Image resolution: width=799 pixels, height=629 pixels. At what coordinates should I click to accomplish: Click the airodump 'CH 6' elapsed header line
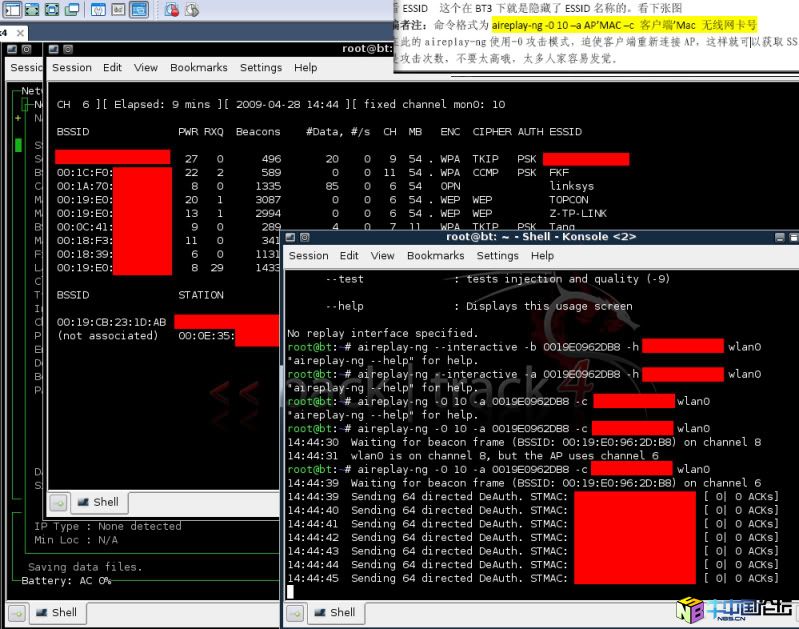pyautogui.click(x=281, y=104)
